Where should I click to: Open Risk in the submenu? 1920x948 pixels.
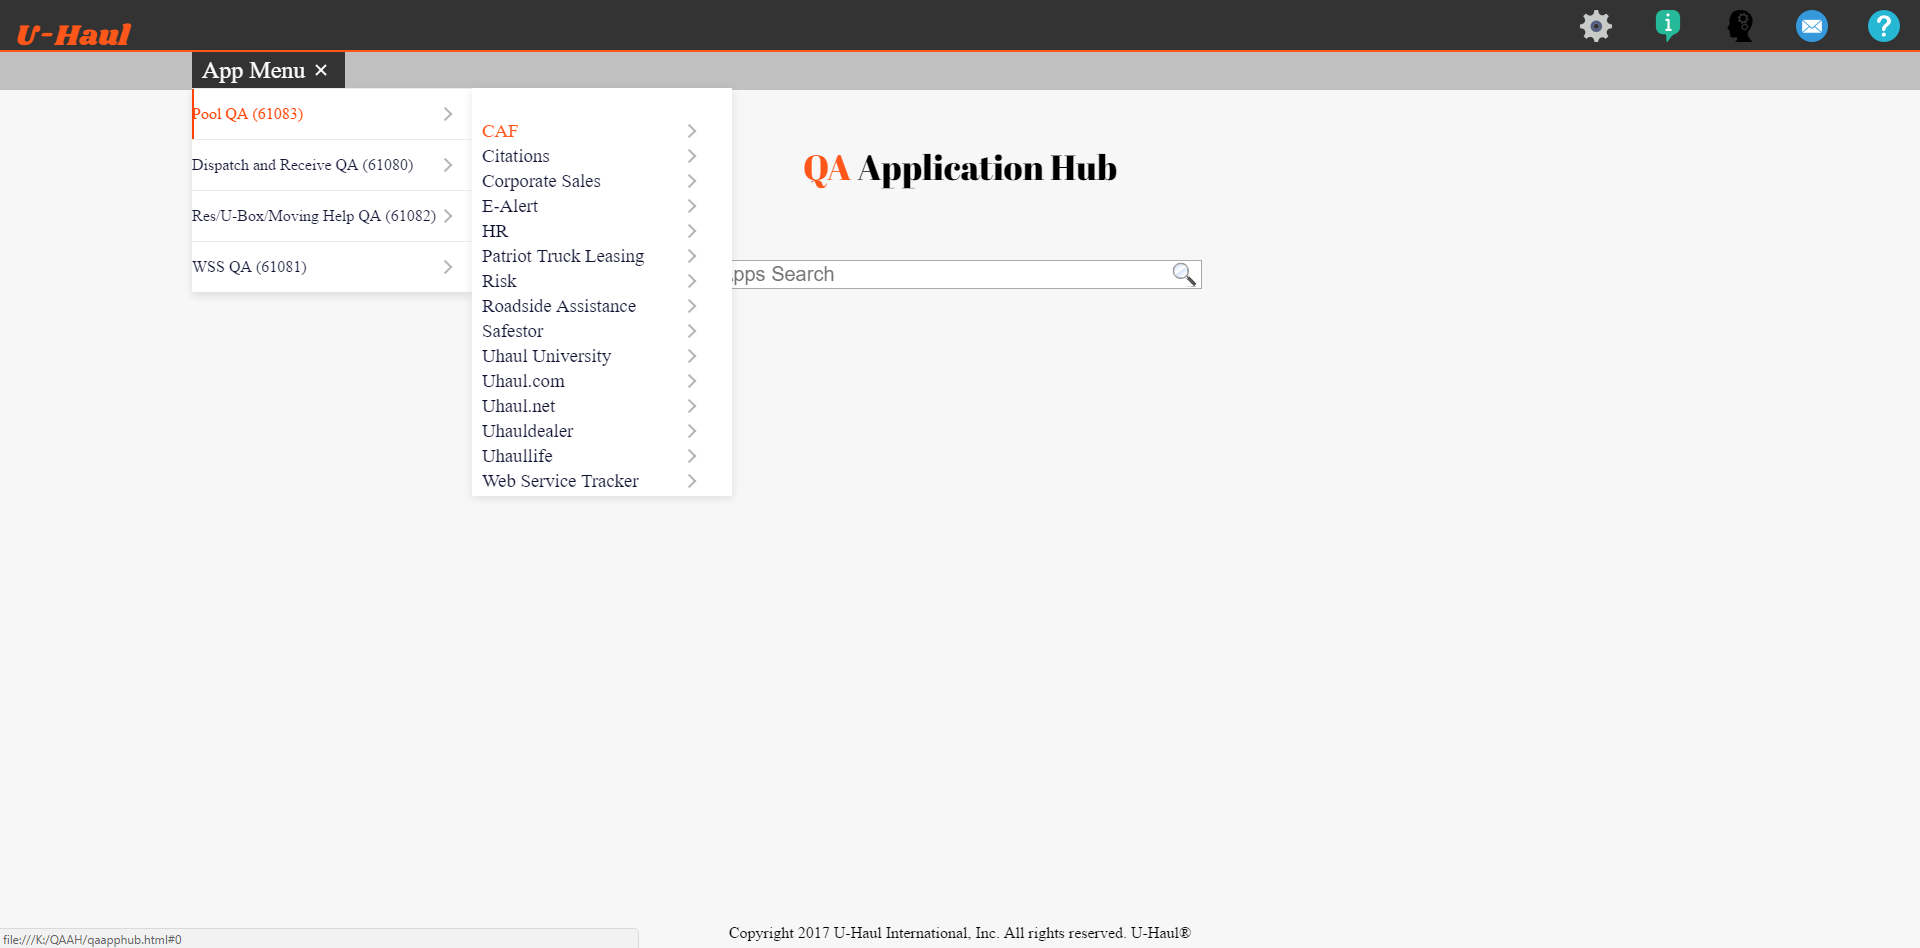click(x=499, y=281)
